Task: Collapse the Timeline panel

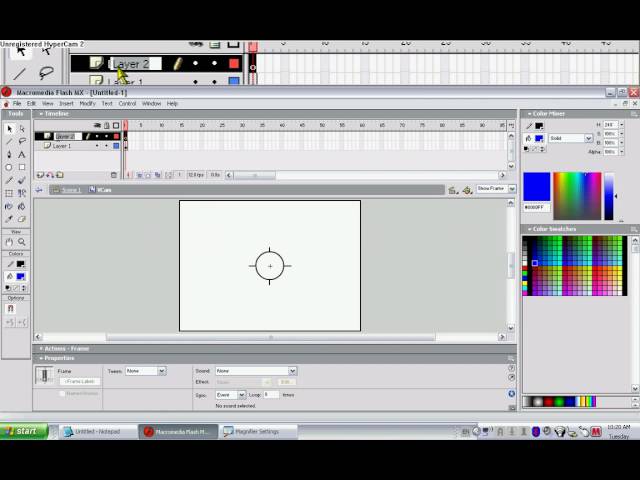Action: point(41,114)
